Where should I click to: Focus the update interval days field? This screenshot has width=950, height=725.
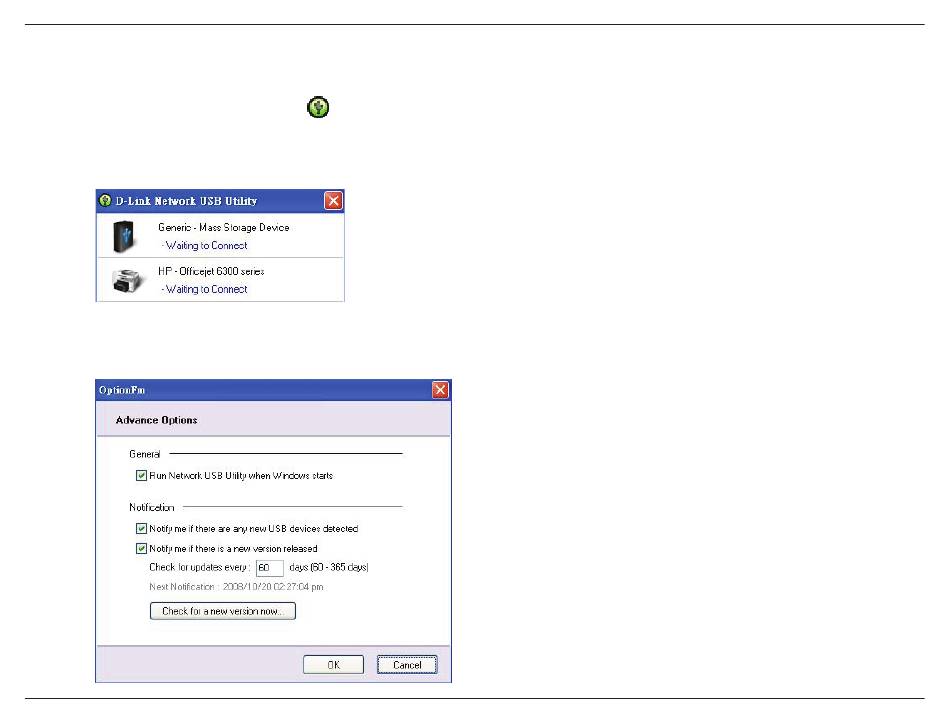click(269, 567)
